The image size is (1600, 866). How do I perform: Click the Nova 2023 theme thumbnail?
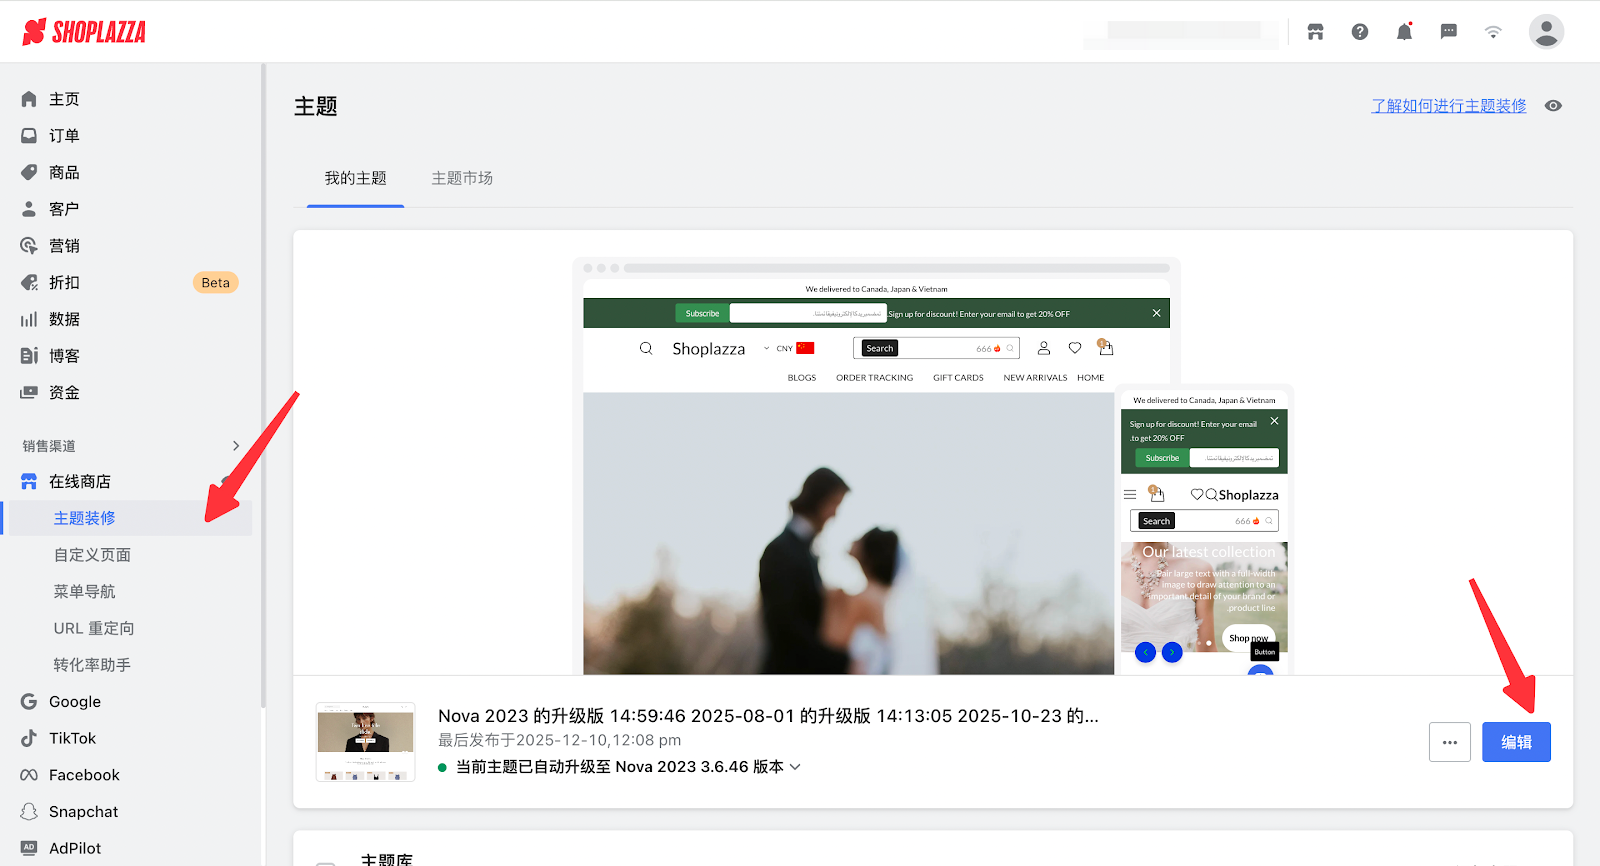tap(365, 742)
